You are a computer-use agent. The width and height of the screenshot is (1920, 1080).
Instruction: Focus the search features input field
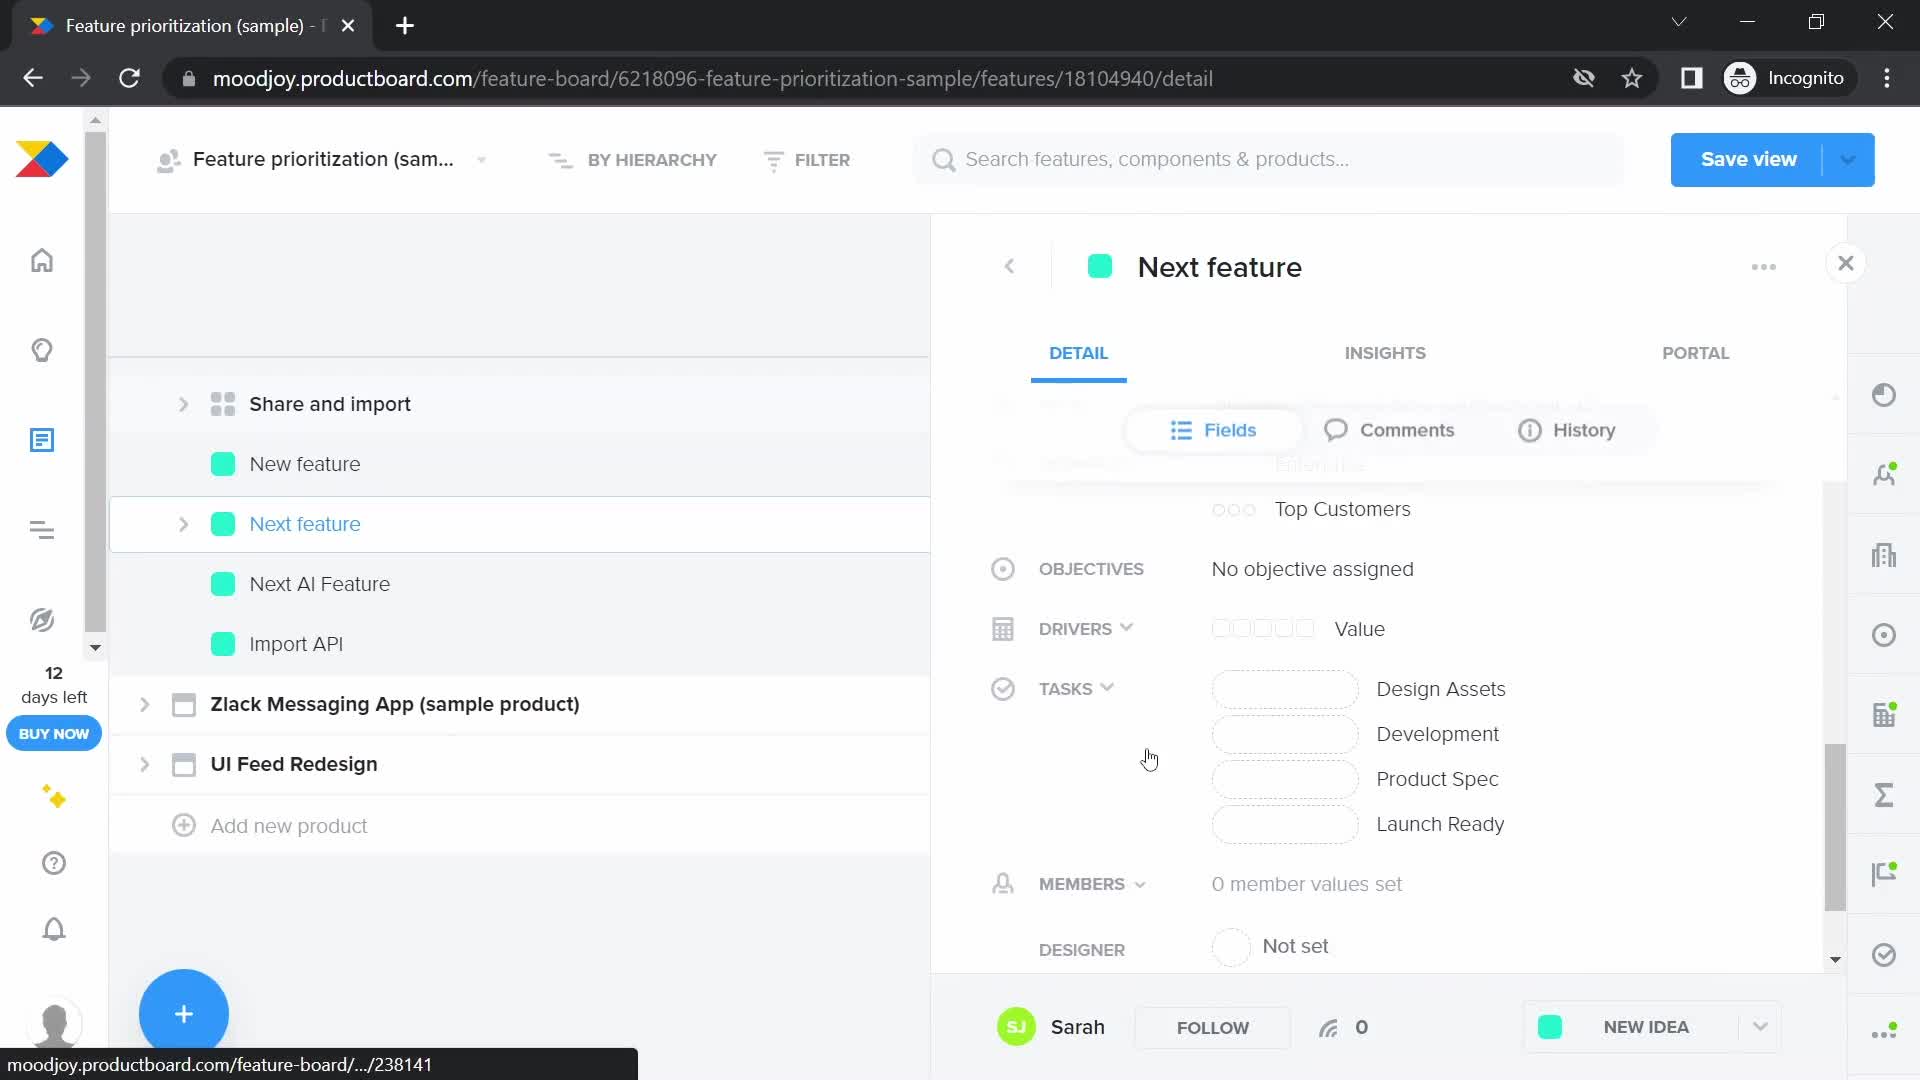click(x=1268, y=160)
